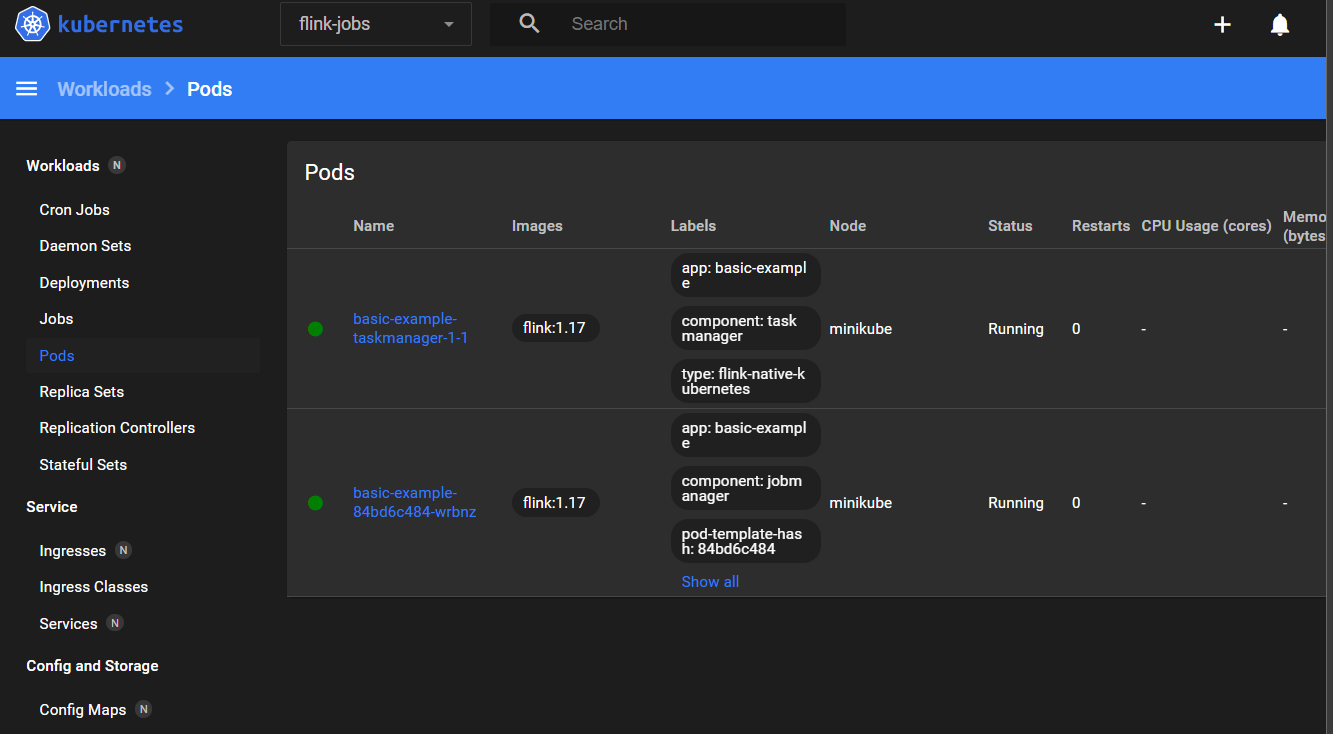The height and width of the screenshot is (734, 1333).
Task: Click the component: jobmanager label chip
Action: point(745,488)
